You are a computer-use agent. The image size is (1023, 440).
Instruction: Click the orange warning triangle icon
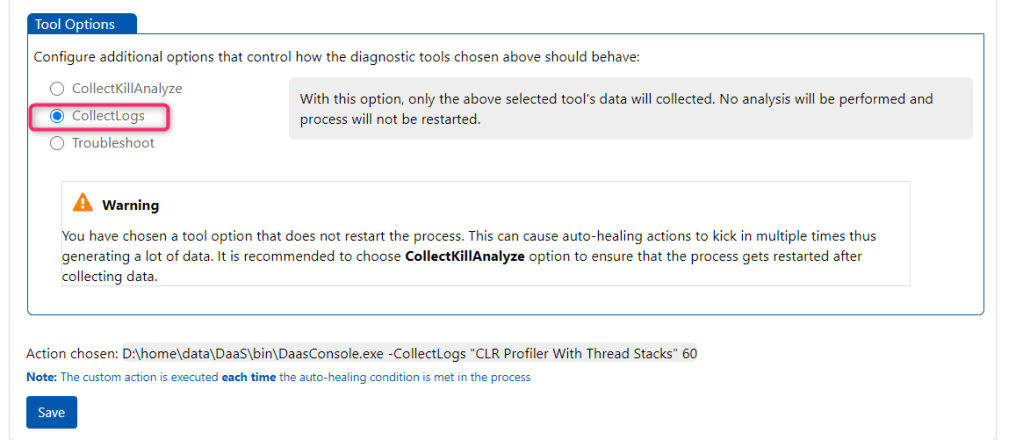point(83,204)
